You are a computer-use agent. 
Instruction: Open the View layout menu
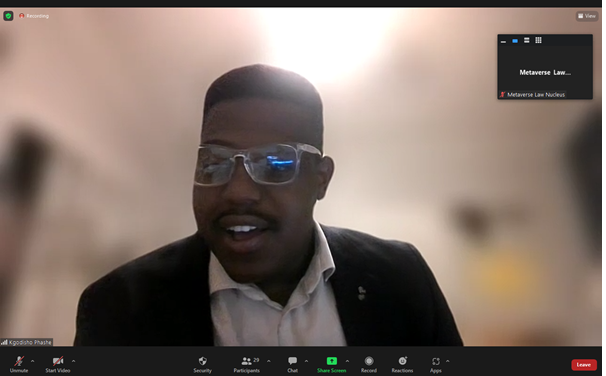point(587,16)
